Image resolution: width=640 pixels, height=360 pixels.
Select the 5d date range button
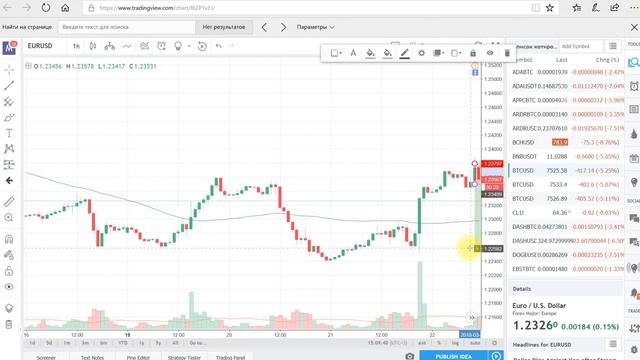coord(49,343)
